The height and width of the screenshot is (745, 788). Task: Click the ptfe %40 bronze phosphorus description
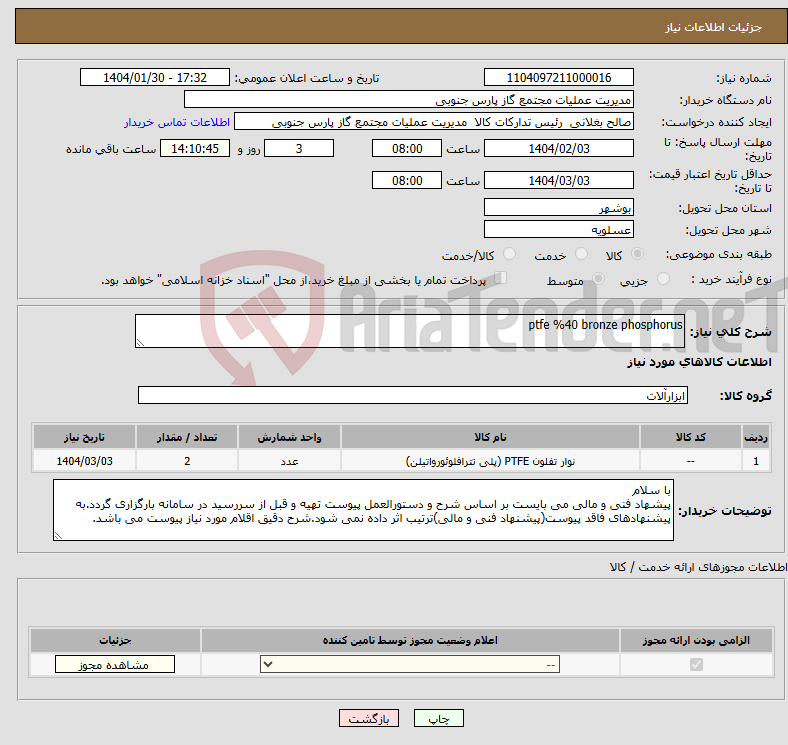point(410,331)
